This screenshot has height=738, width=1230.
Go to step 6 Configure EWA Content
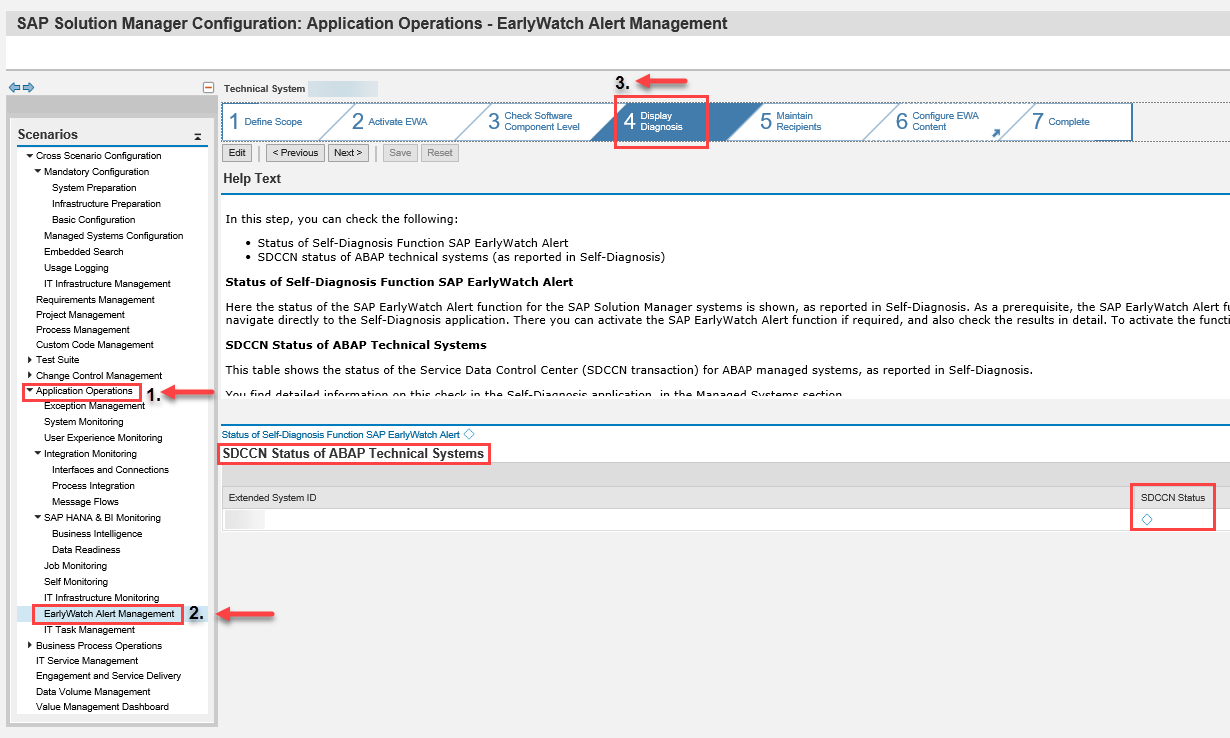click(937, 122)
